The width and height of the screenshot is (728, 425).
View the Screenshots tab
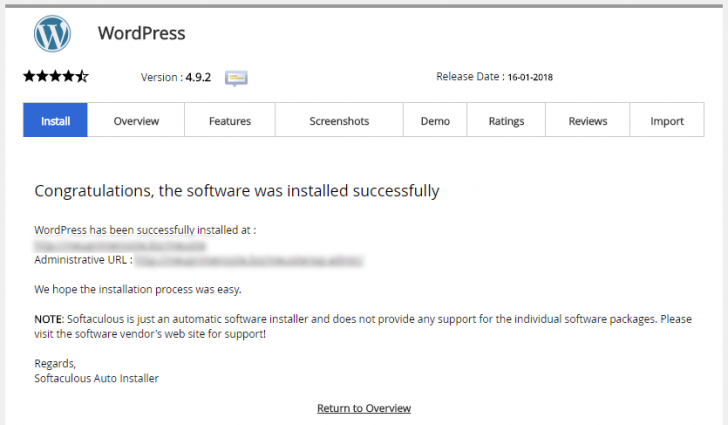pyautogui.click(x=339, y=121)
